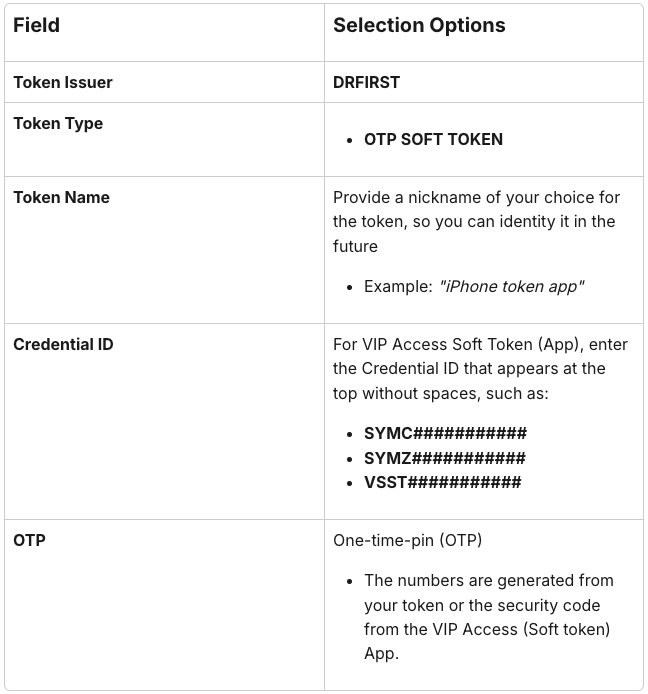Click the nickname description paragraph

[476, 222]
